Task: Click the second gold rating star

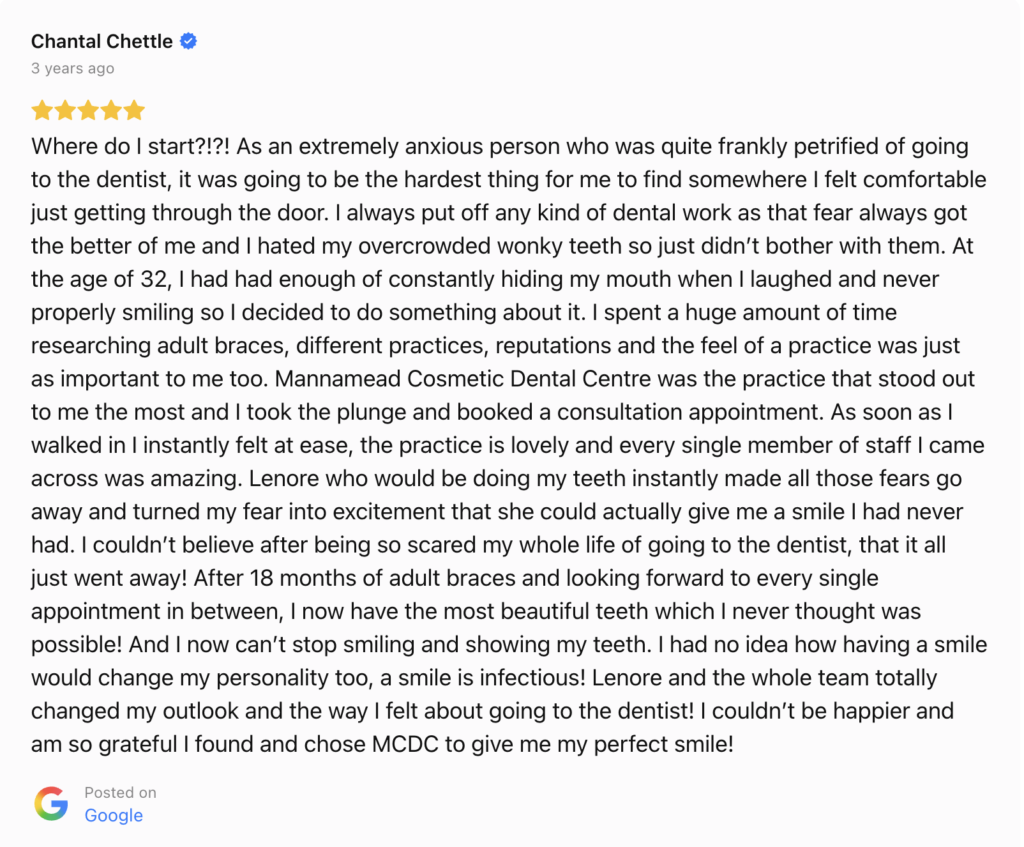Action: coord(65,110)
